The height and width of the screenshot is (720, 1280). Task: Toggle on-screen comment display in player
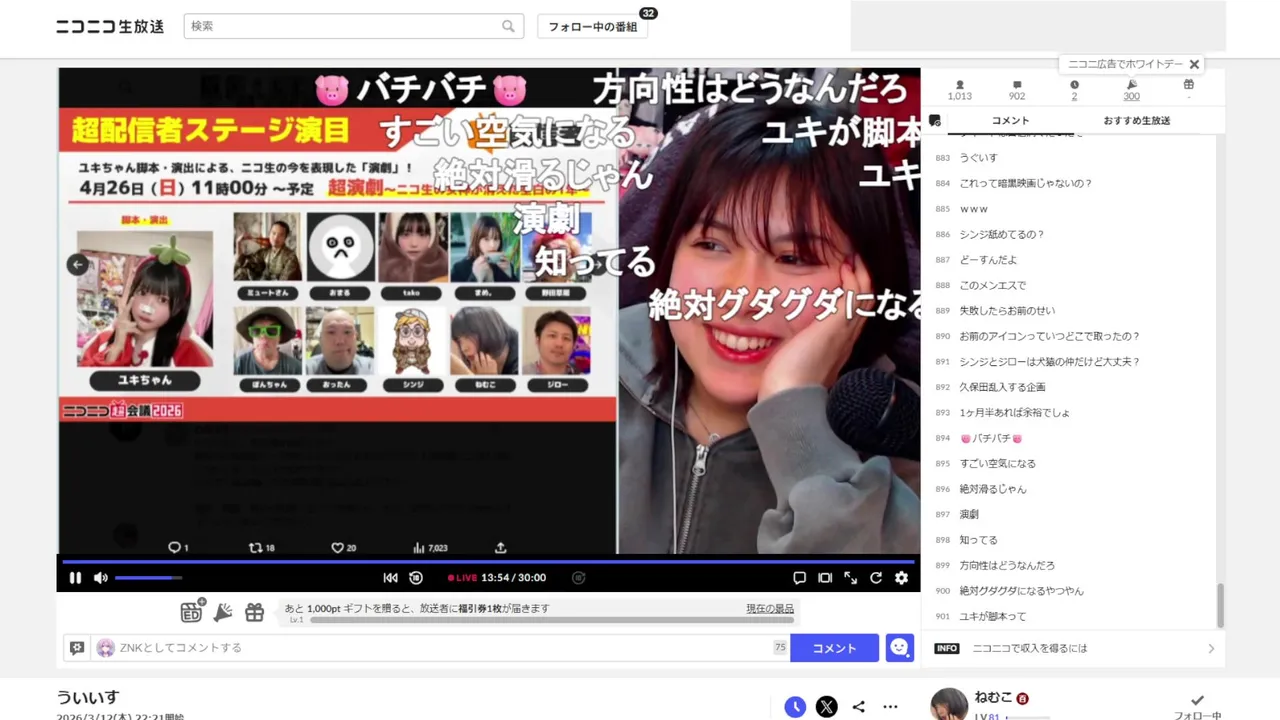point(799,578)
